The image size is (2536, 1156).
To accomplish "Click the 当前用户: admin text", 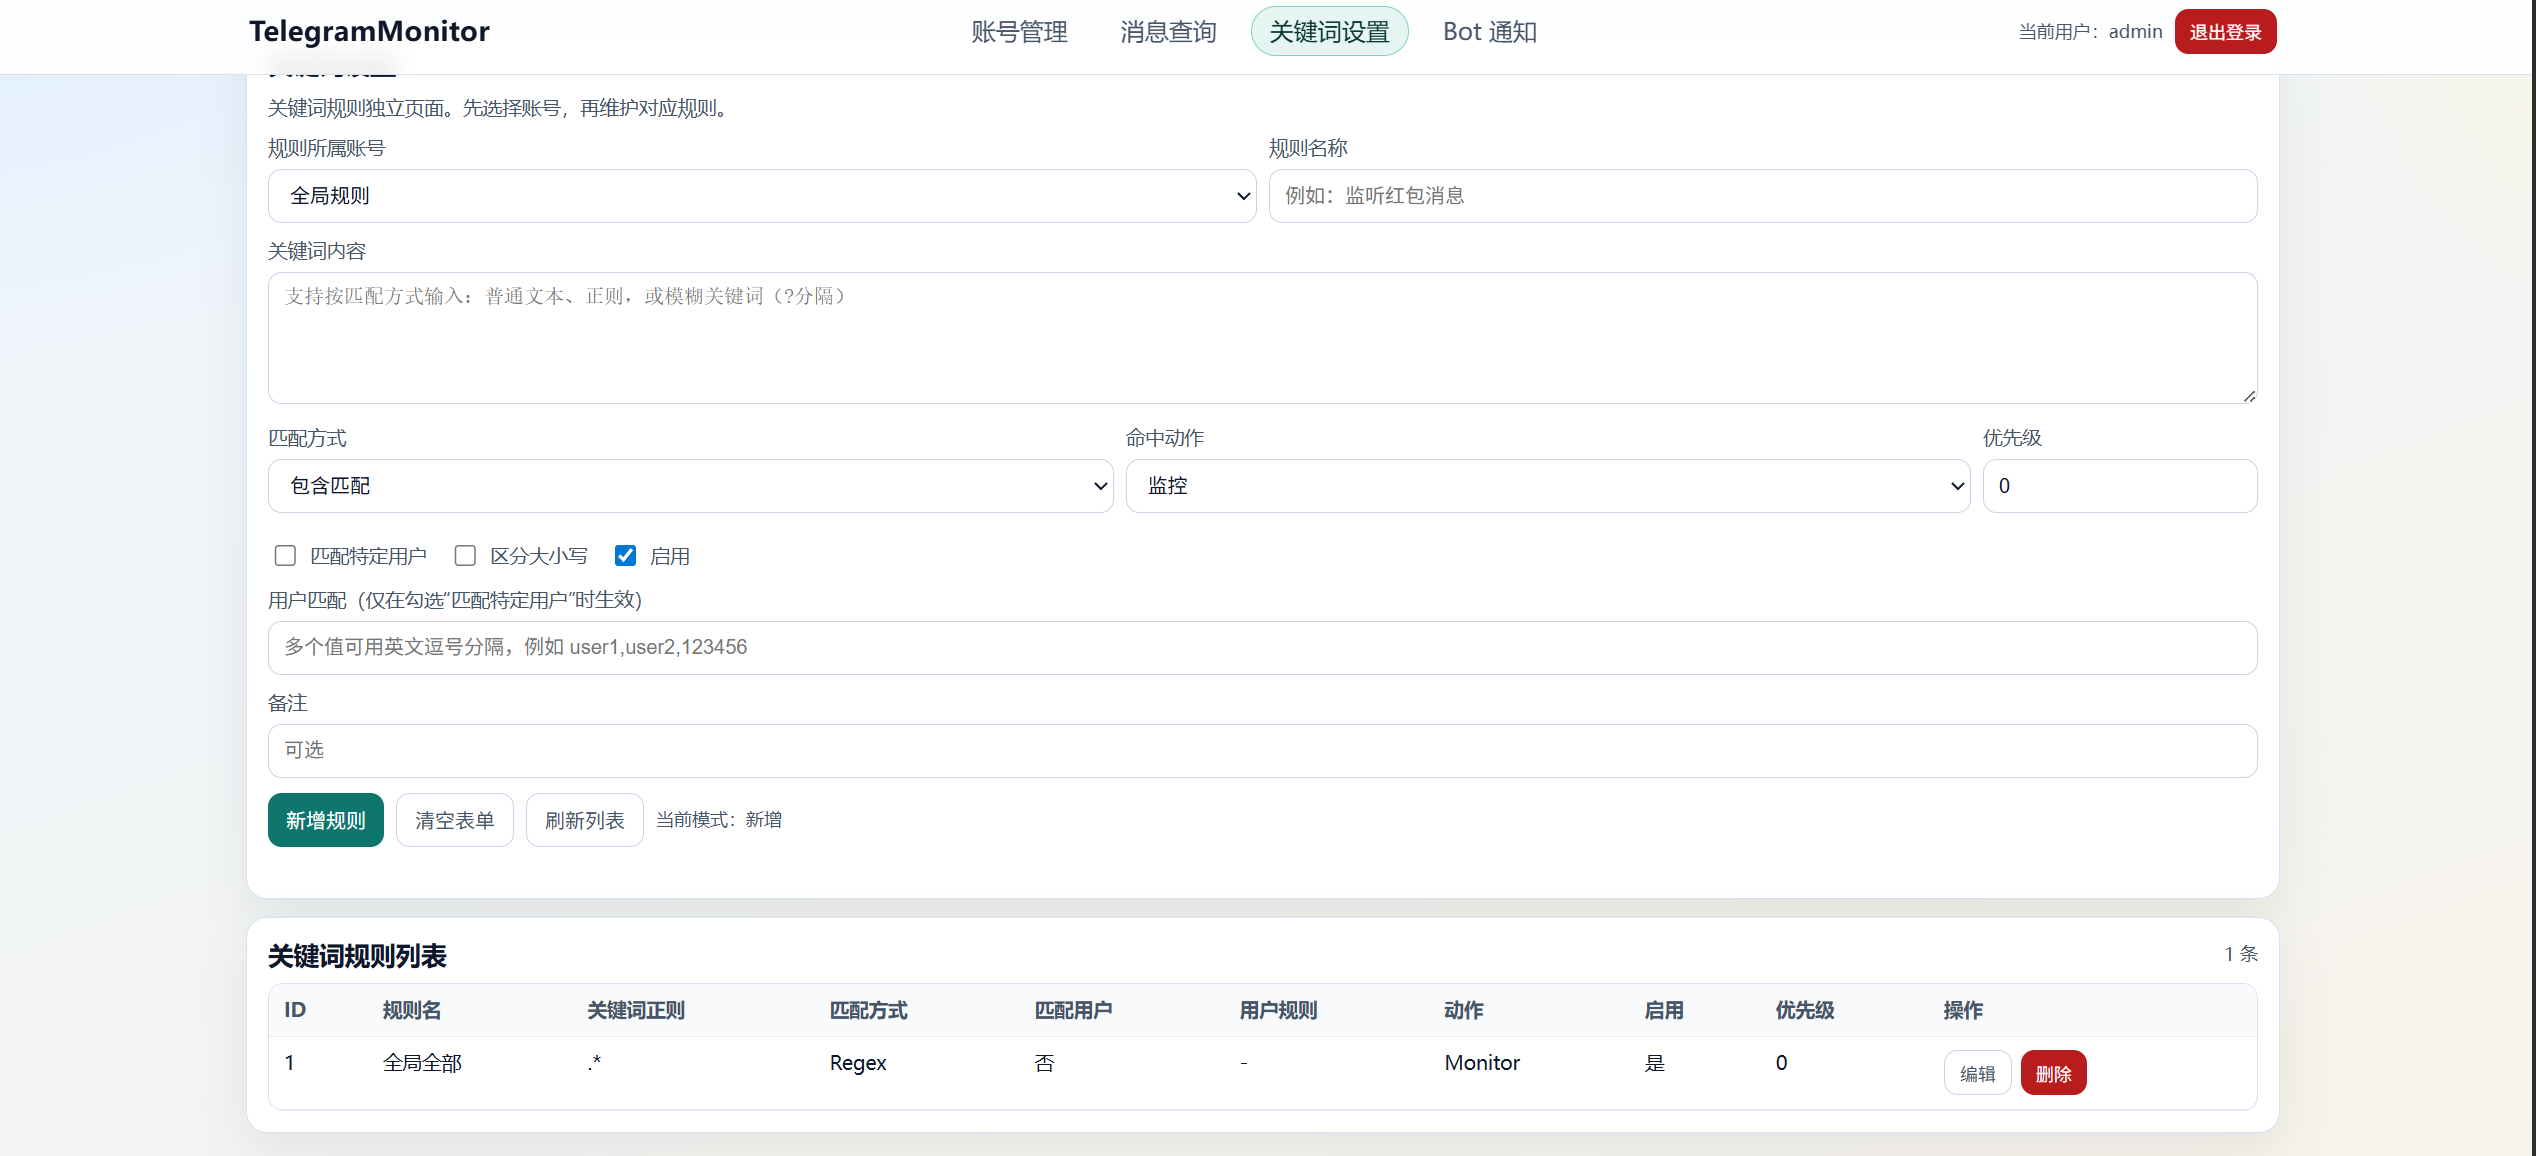I will coord(2089,32).
